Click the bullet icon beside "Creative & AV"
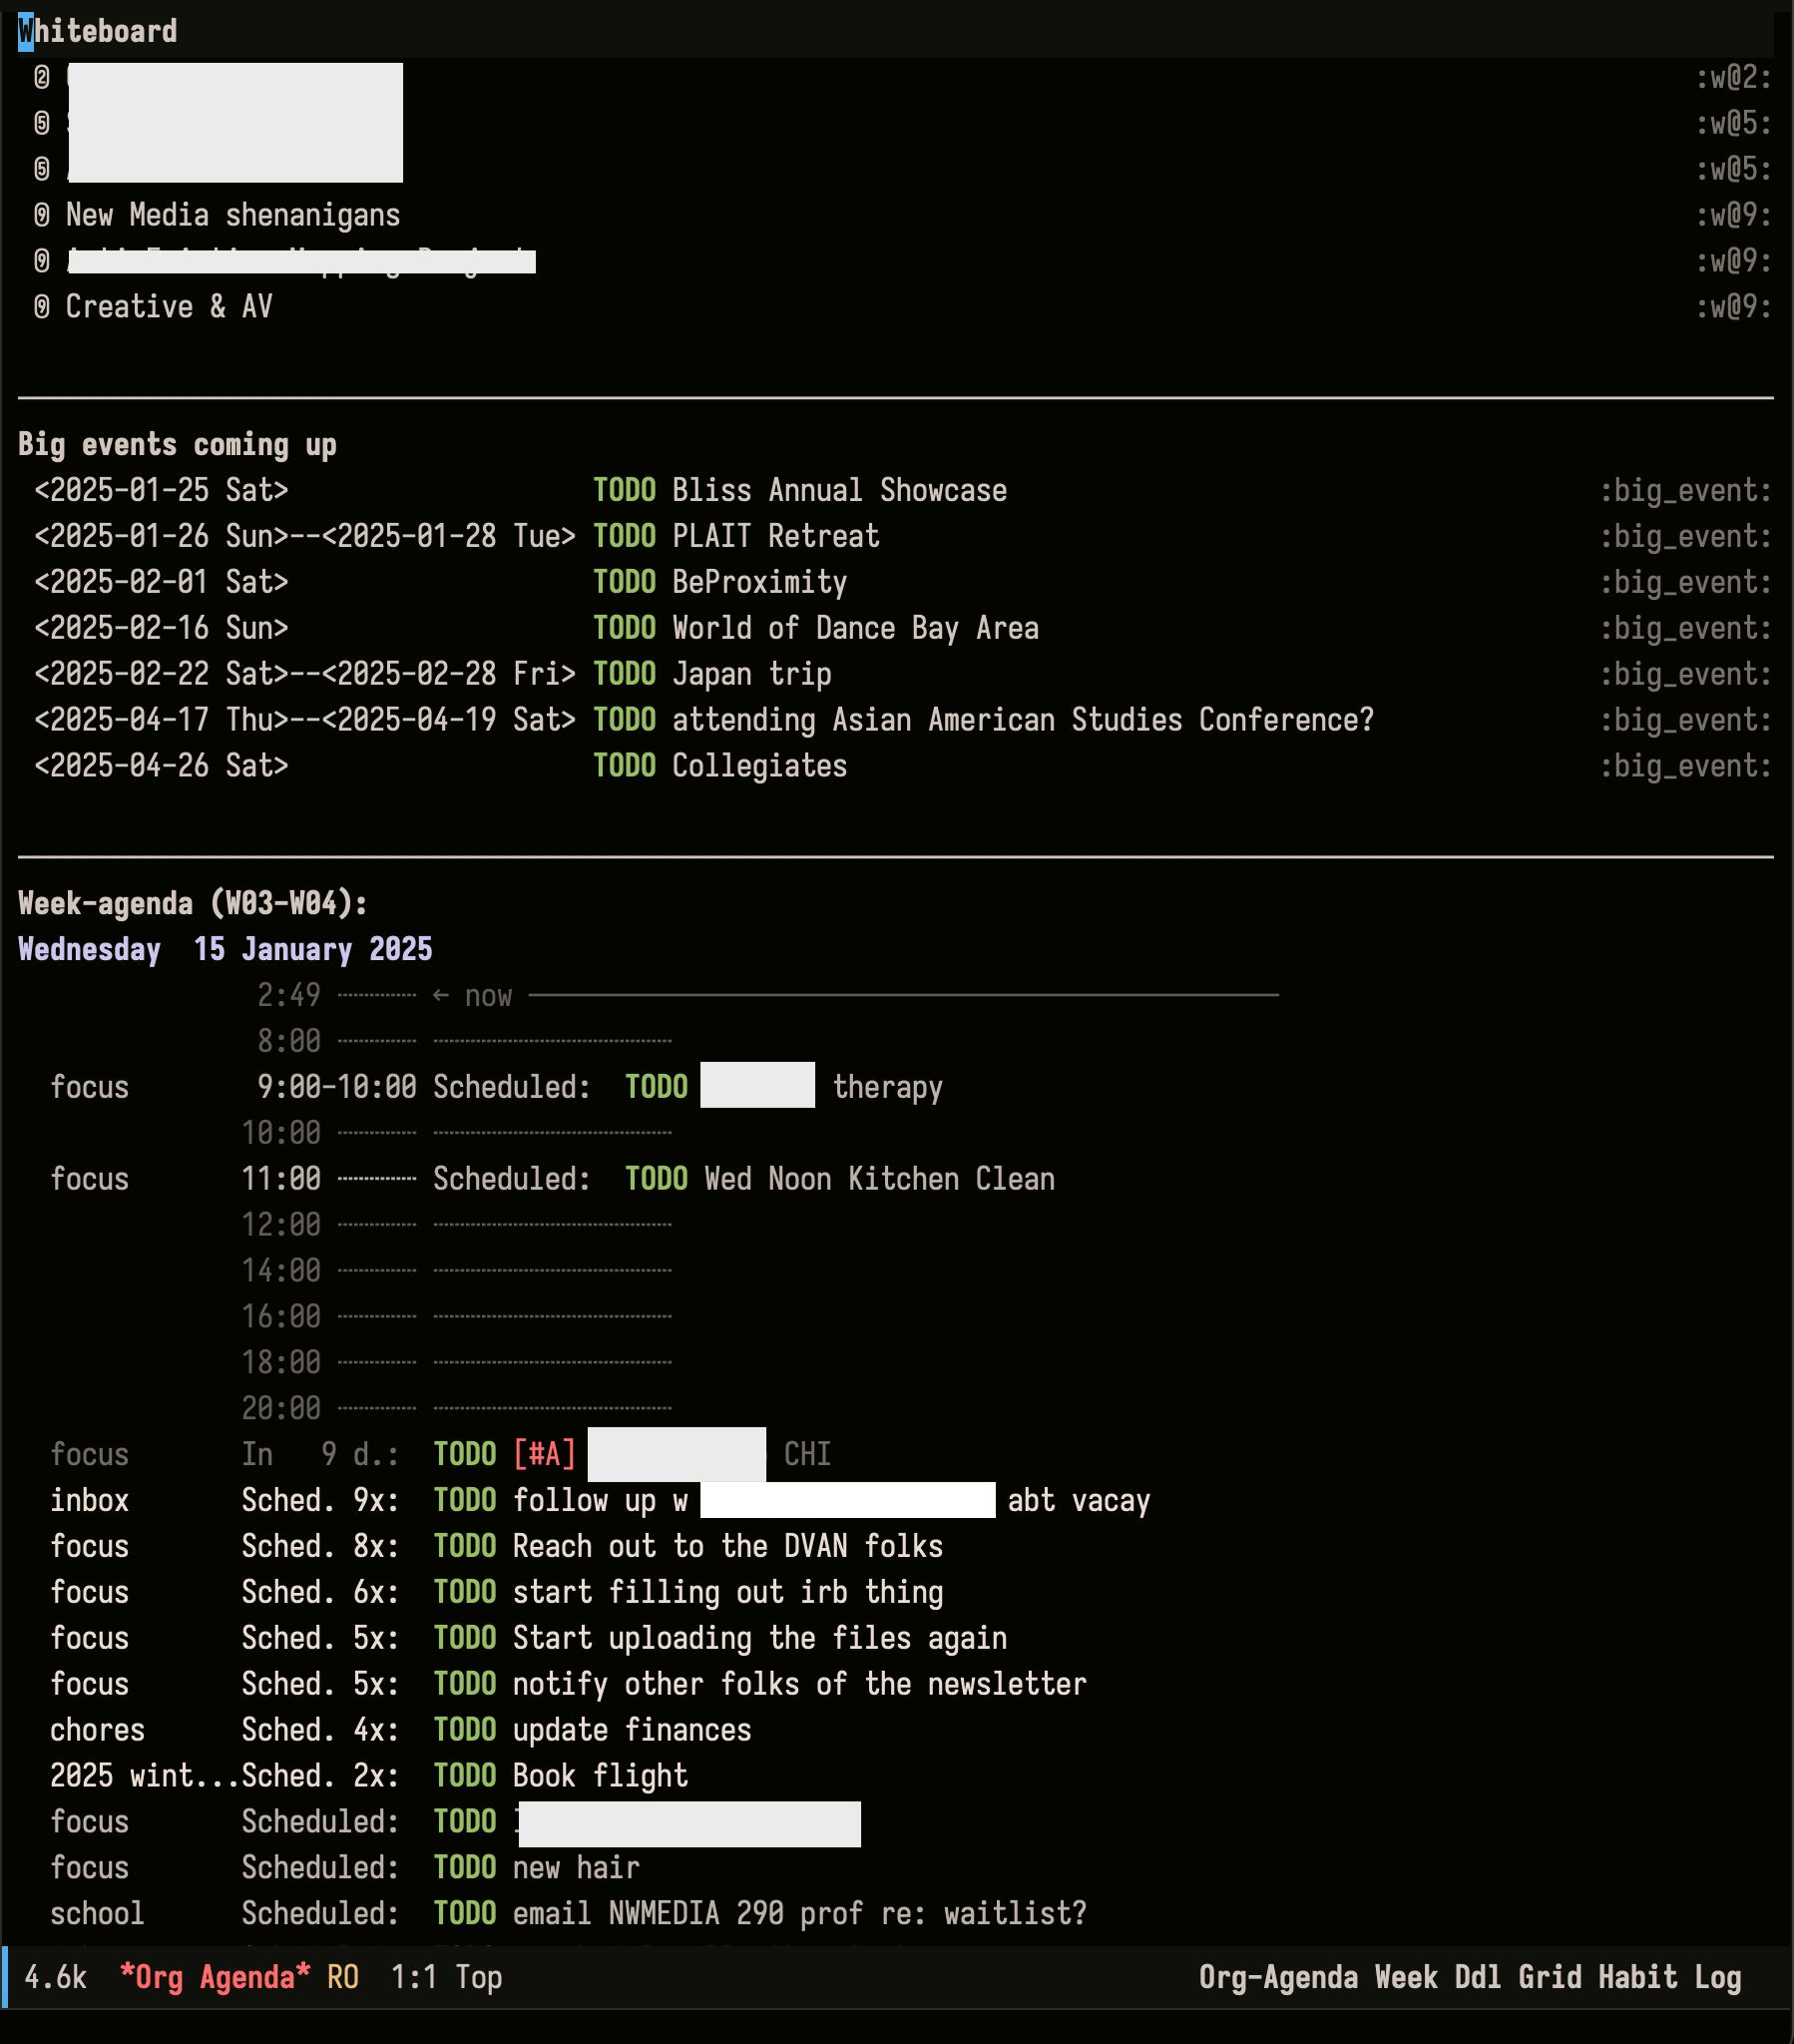 click(40, 307)
